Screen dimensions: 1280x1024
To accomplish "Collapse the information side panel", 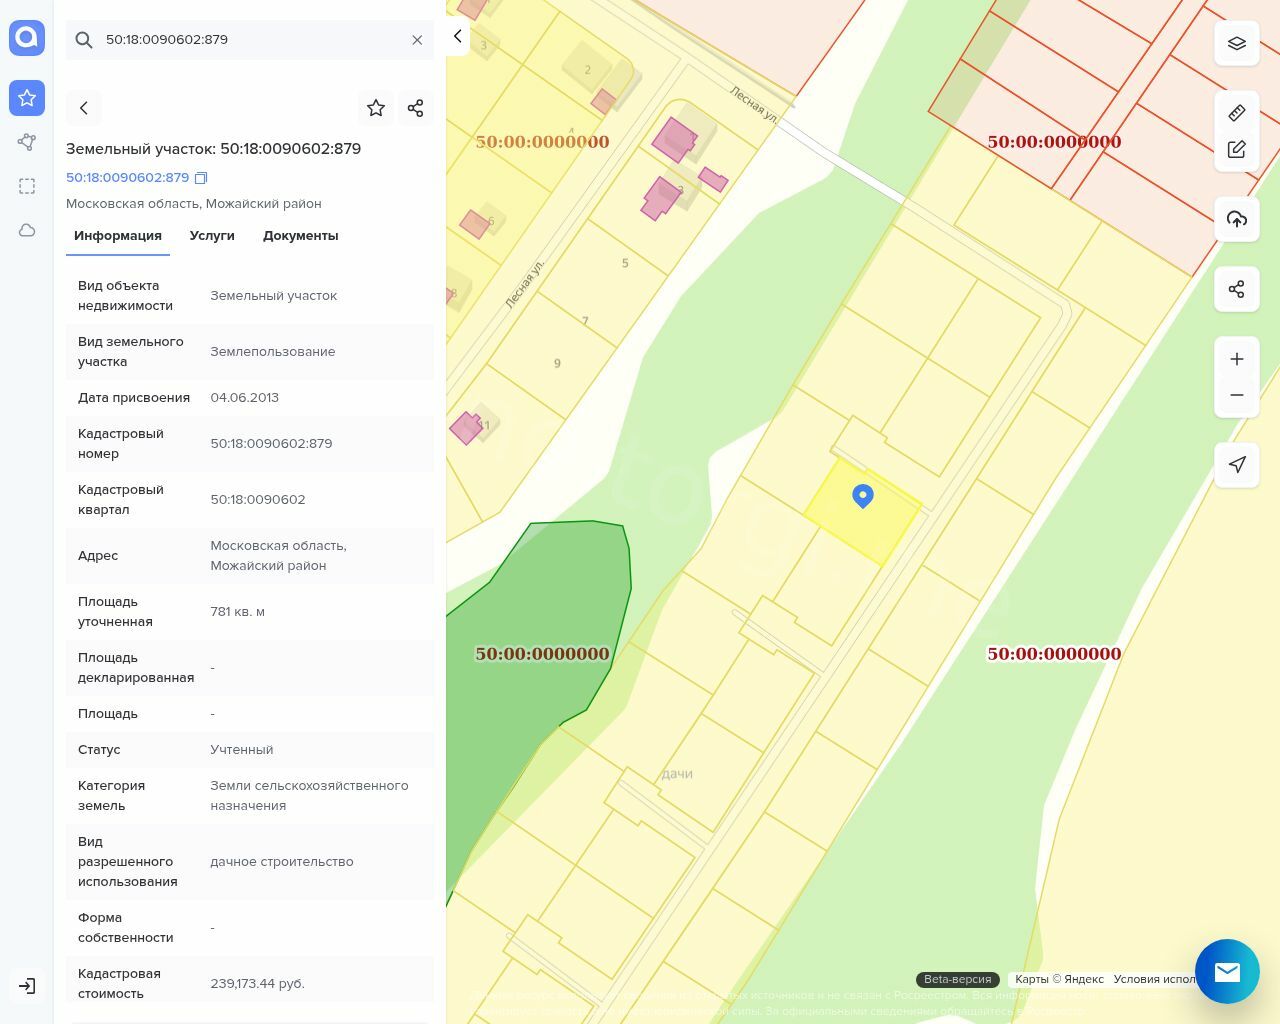I will click(457, 36).
